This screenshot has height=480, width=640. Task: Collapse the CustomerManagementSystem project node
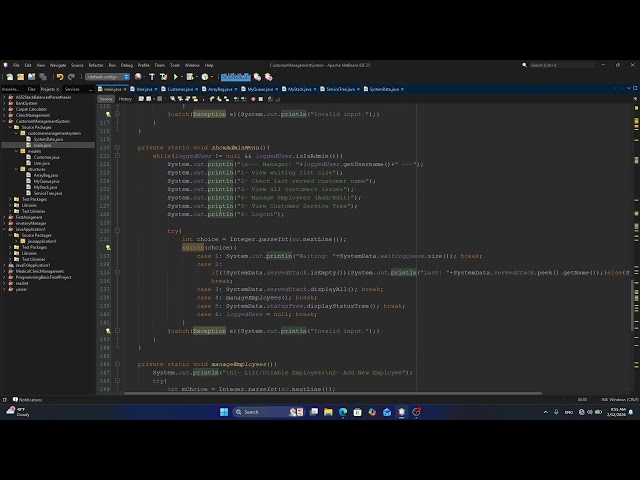tap(4, 121)
